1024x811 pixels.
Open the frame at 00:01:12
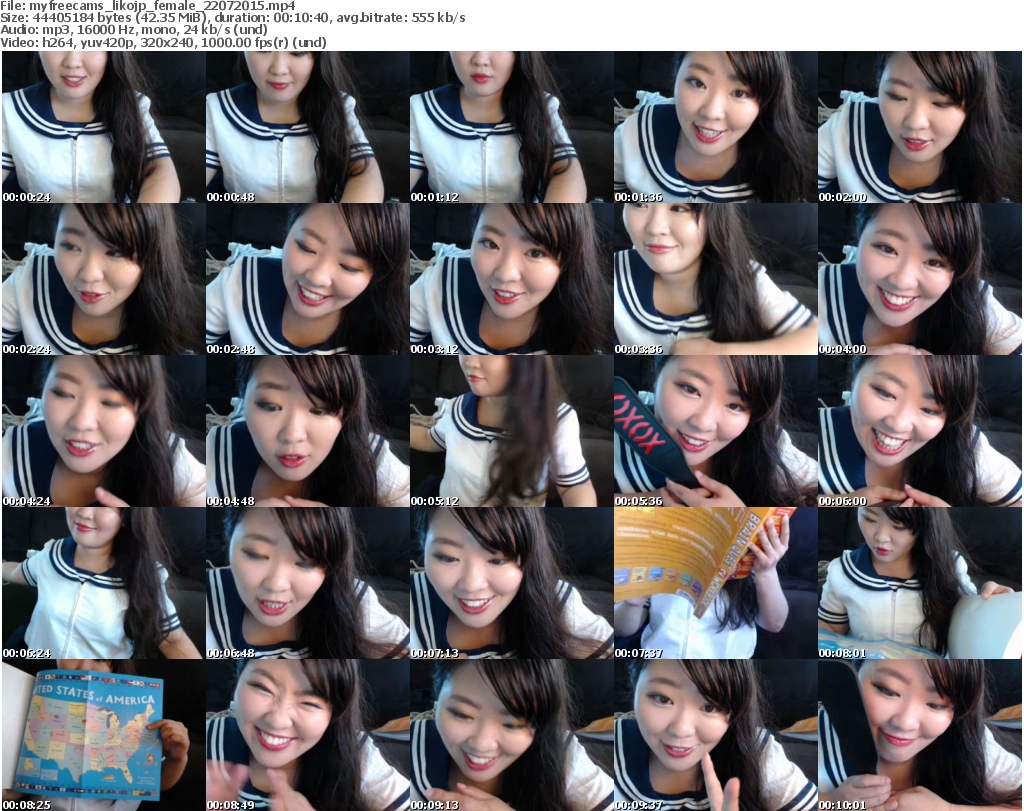(511, 127)
